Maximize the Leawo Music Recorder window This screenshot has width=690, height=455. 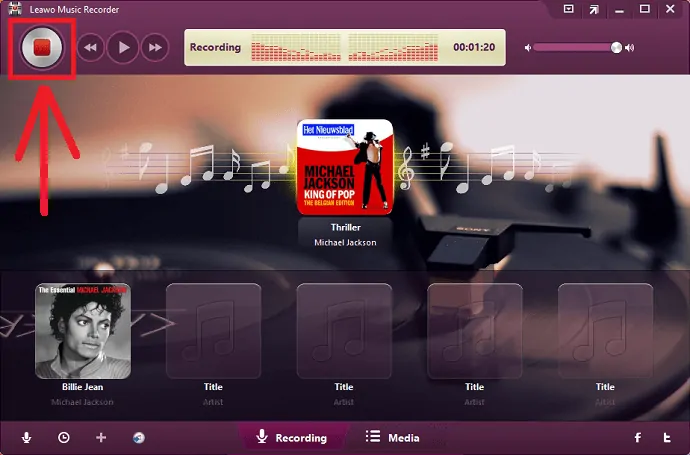point(645,9)
